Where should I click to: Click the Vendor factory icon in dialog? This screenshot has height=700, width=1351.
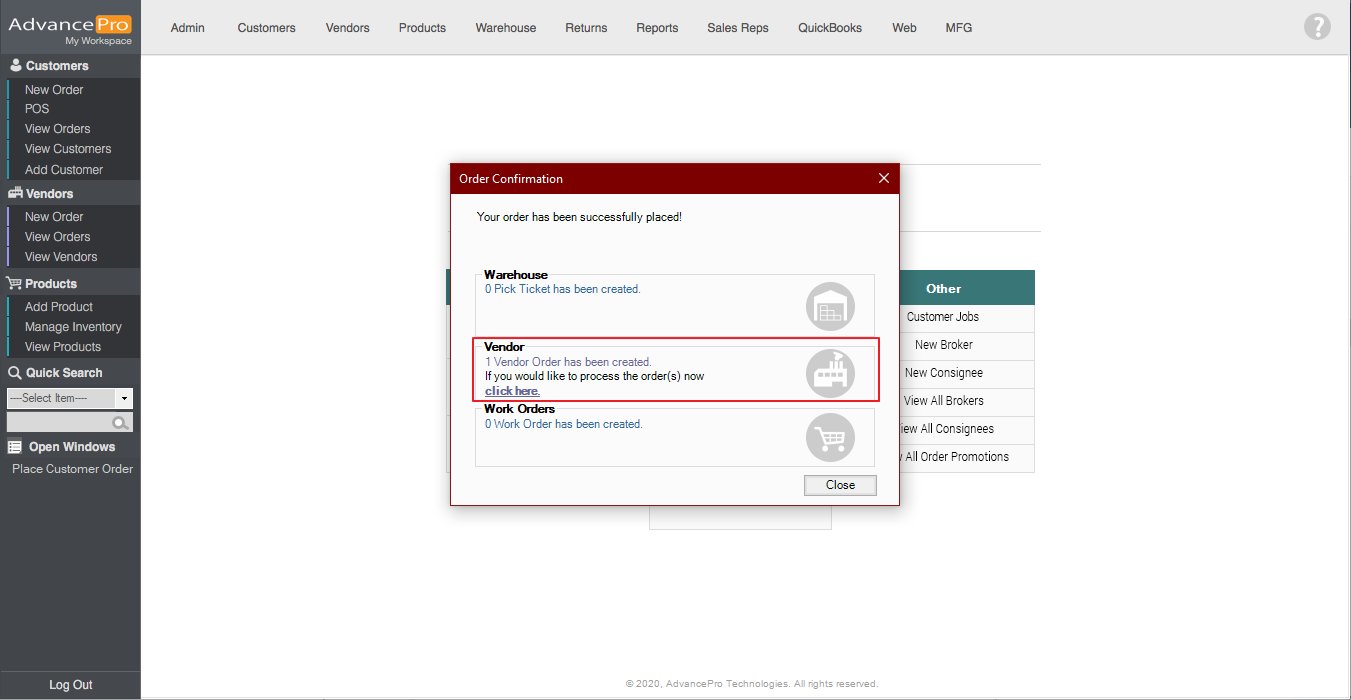click(x=830, y=373)
